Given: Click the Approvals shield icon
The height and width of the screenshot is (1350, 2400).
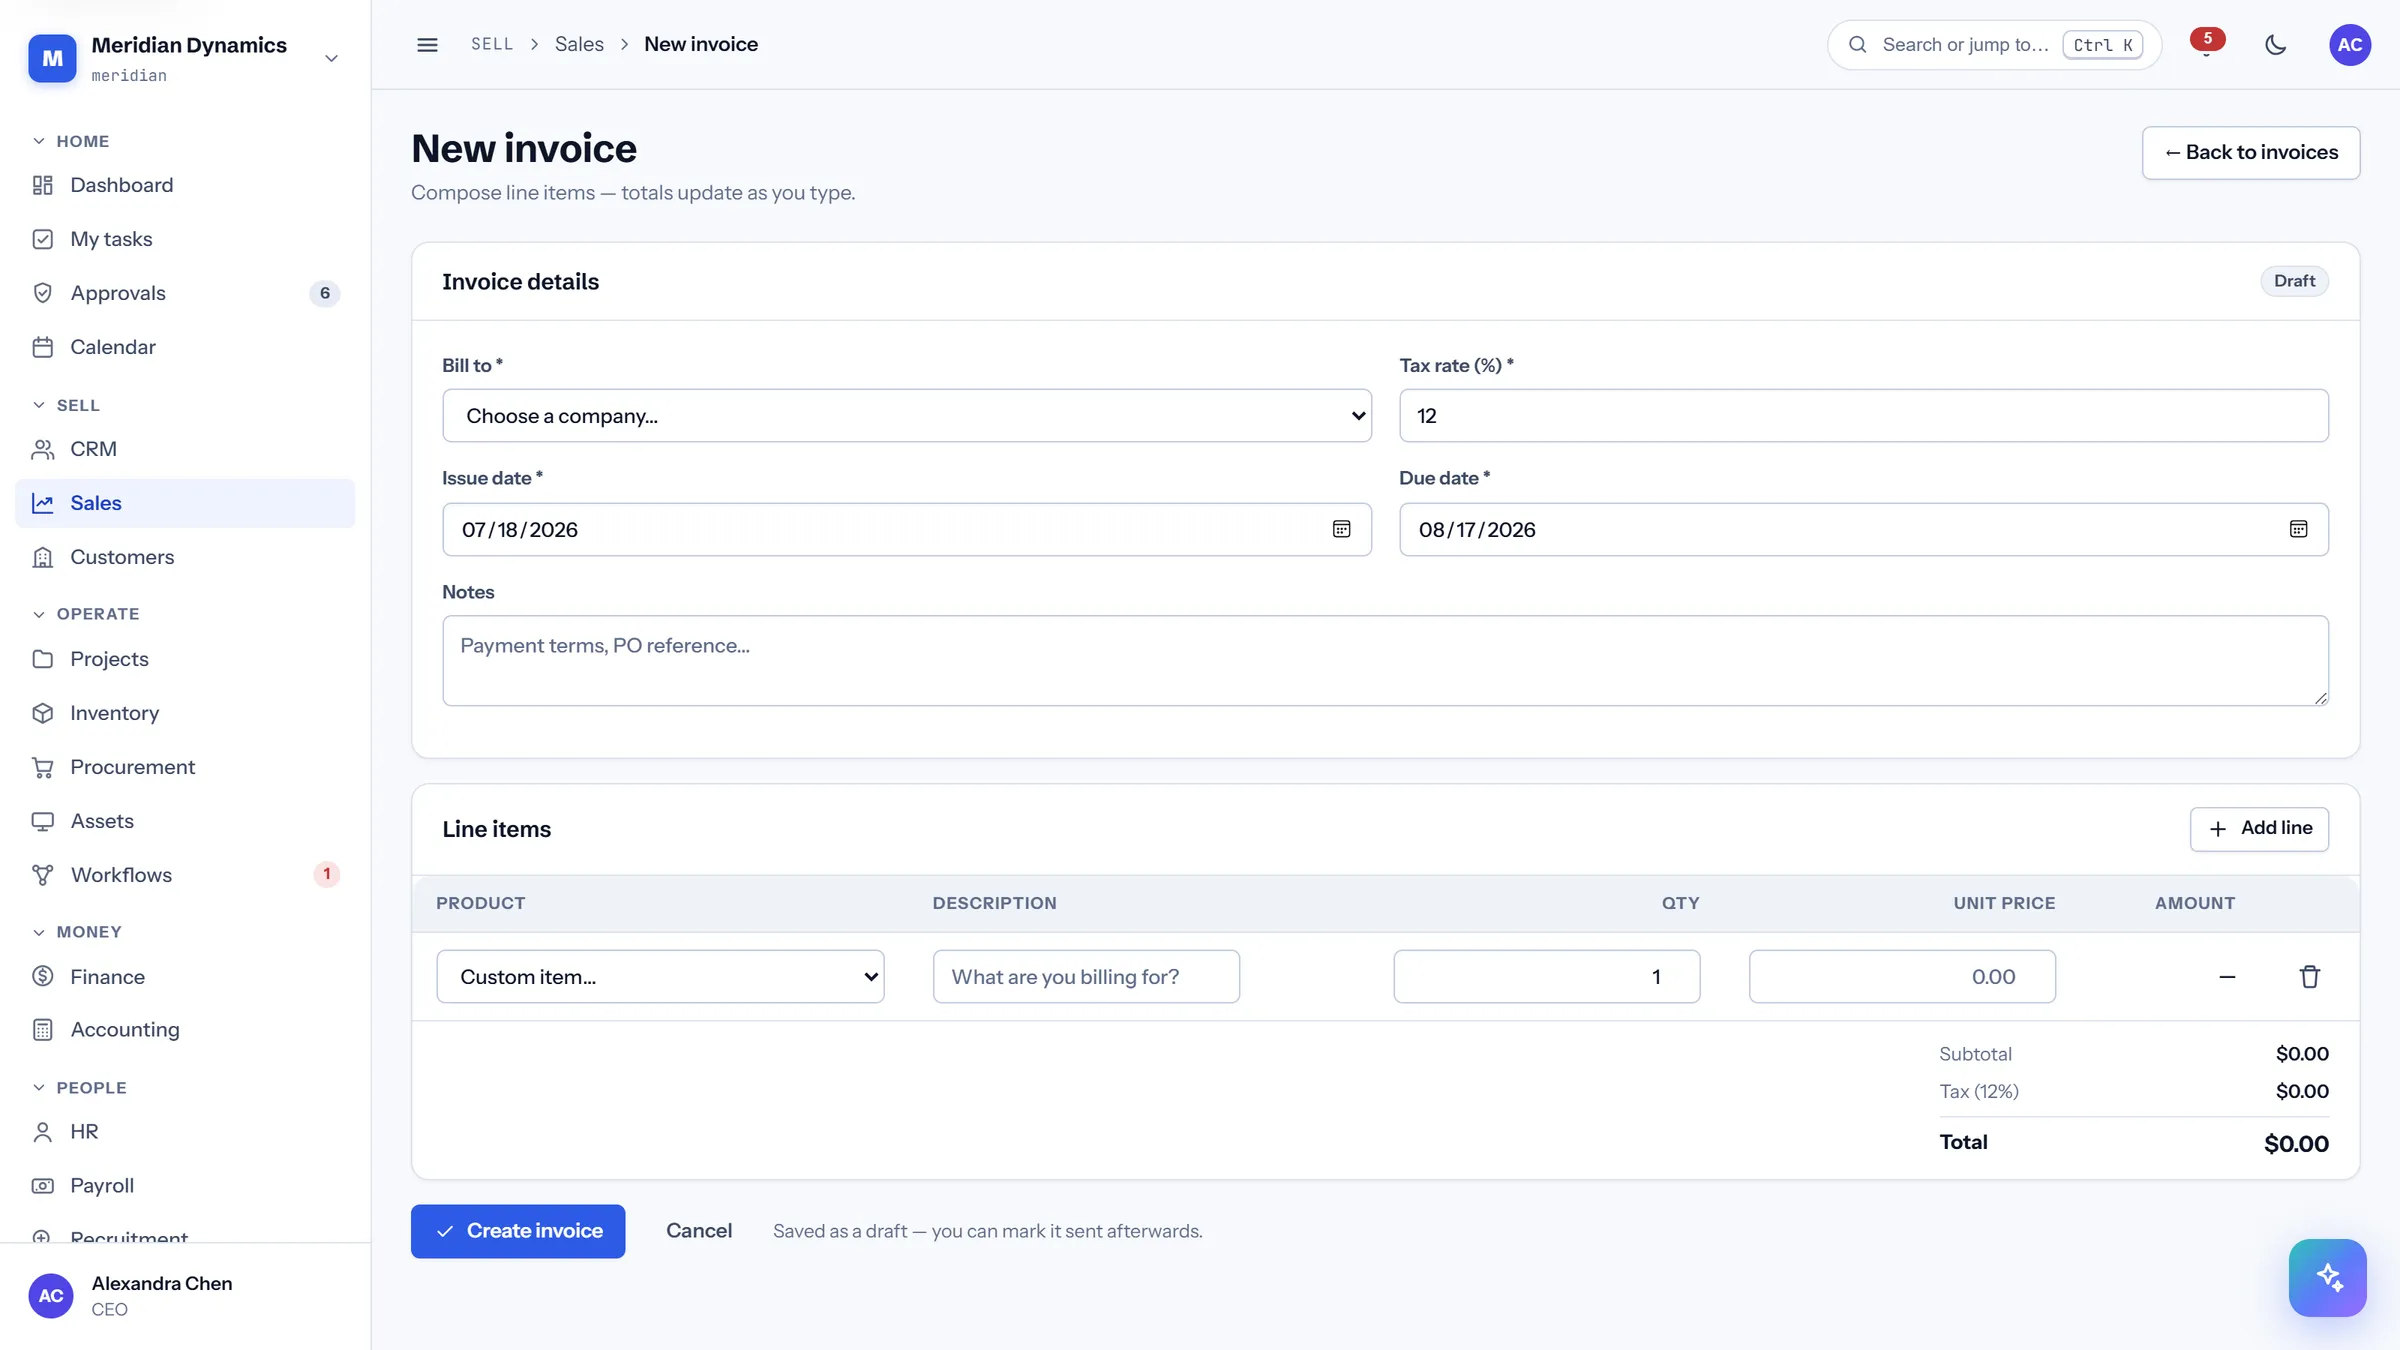Looking at the screenshot, I should point(42,293).
